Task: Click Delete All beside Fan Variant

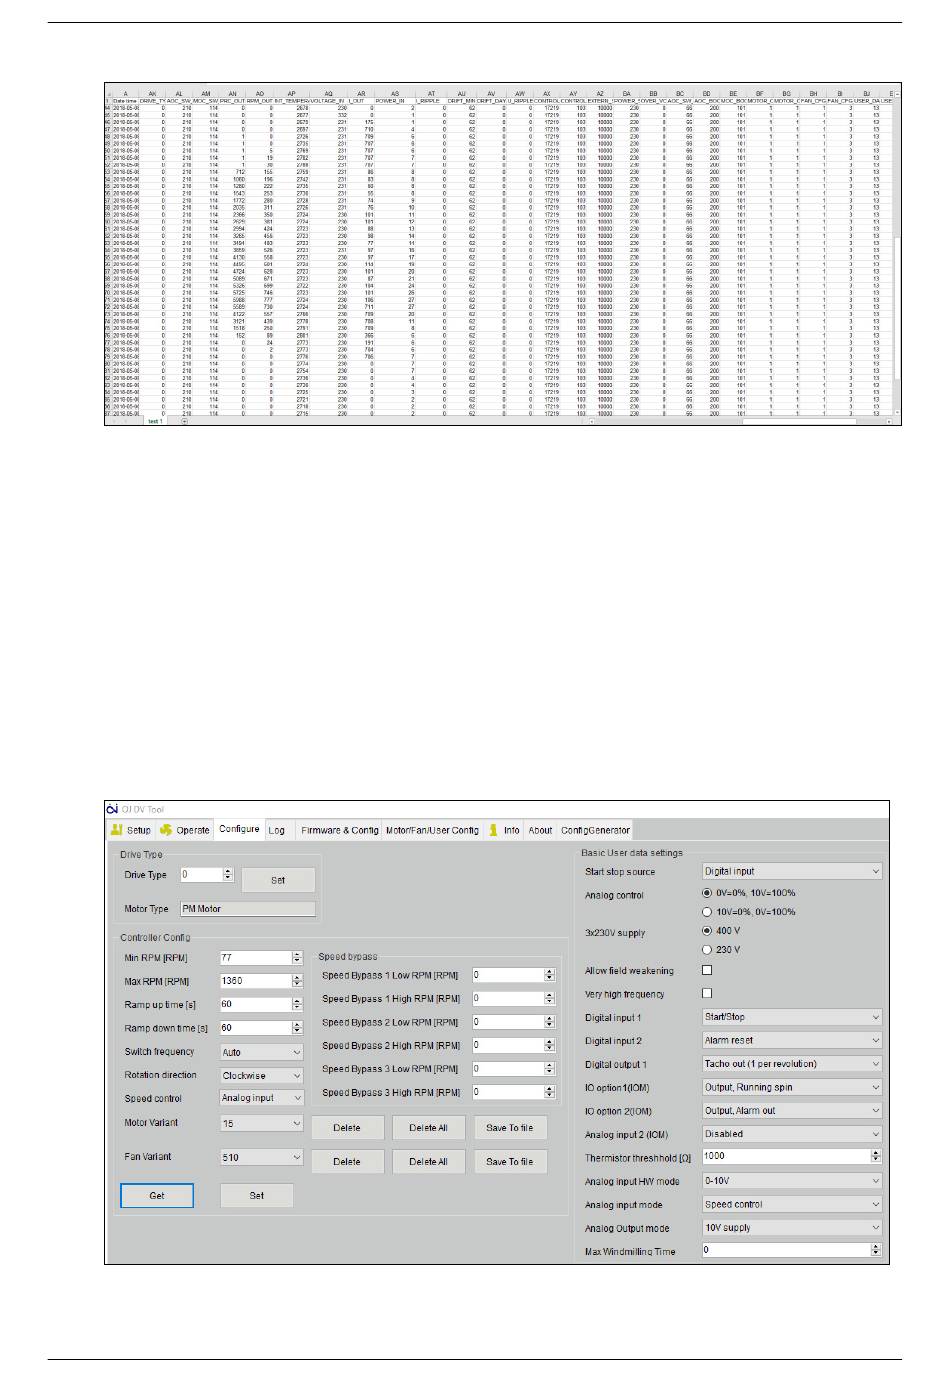Action: pos(428,1162)
